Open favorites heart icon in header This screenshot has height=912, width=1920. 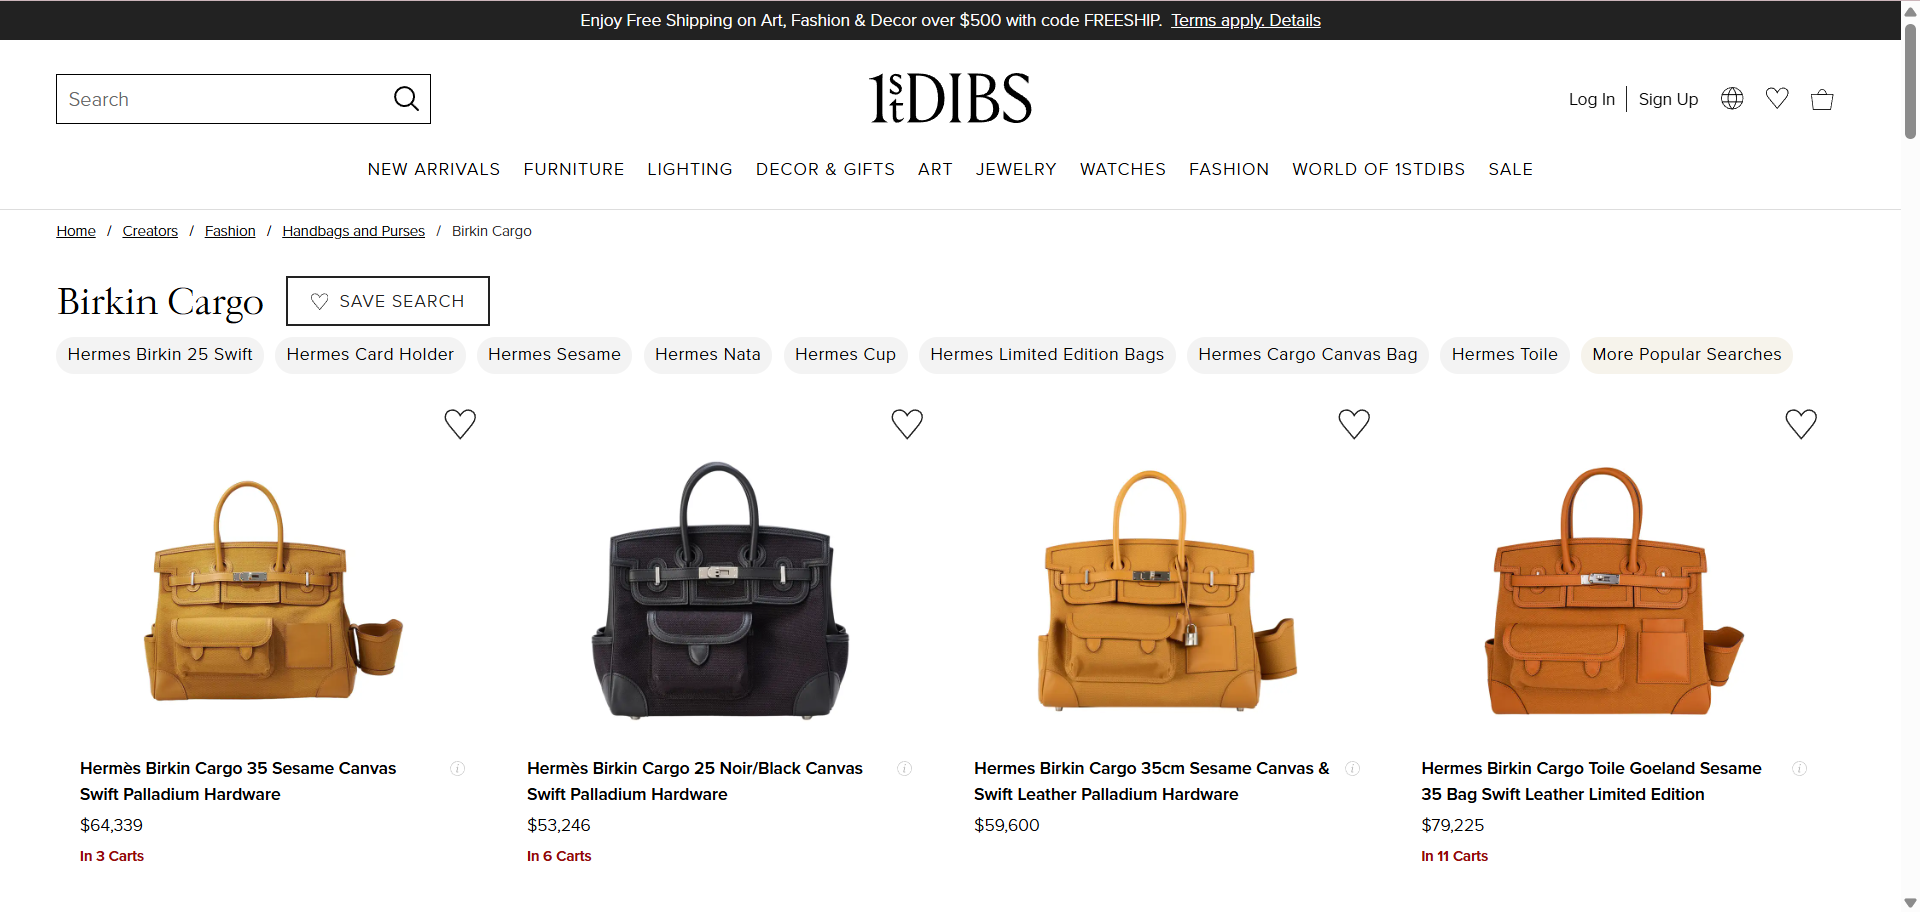1777,98
